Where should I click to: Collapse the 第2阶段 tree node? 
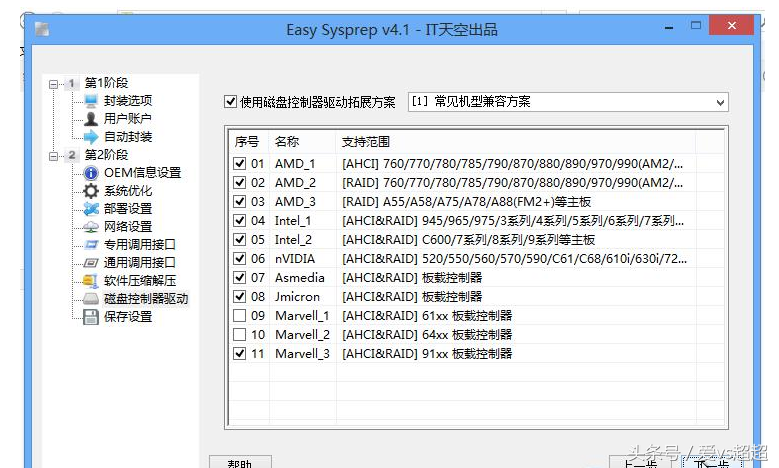point(53,156)
